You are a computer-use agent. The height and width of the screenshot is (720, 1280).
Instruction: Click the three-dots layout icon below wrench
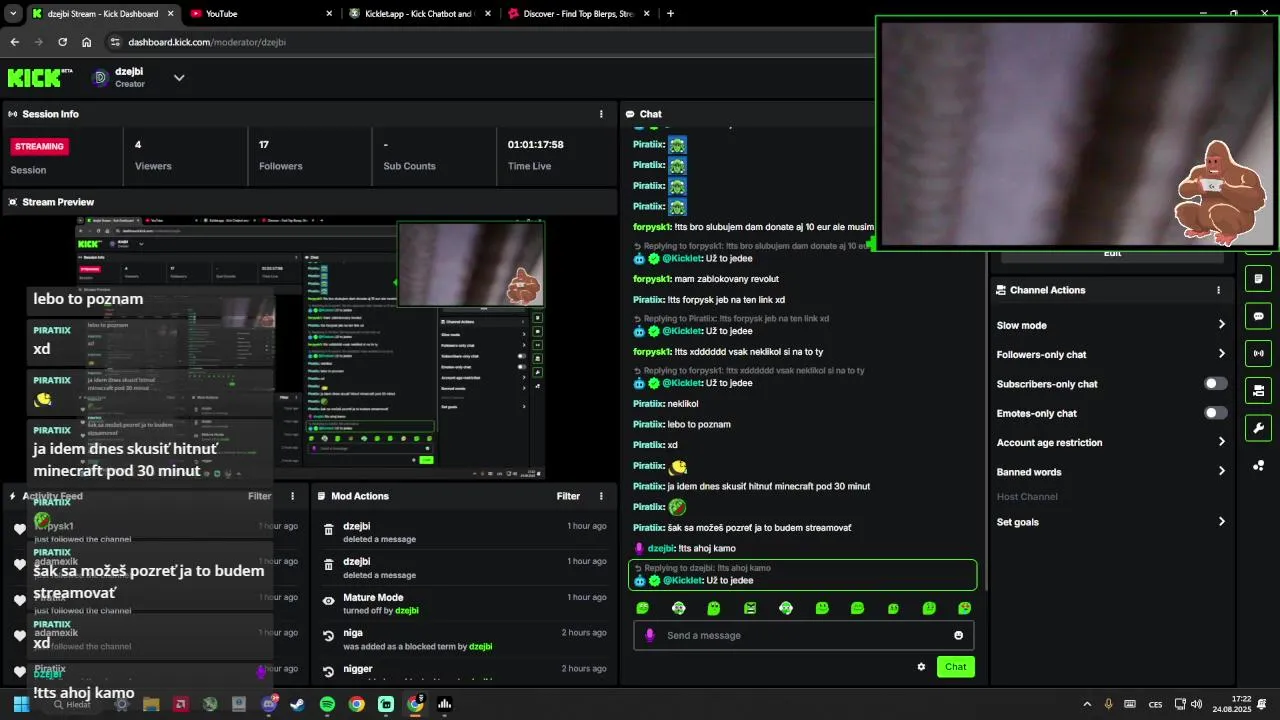[1258, 465]
